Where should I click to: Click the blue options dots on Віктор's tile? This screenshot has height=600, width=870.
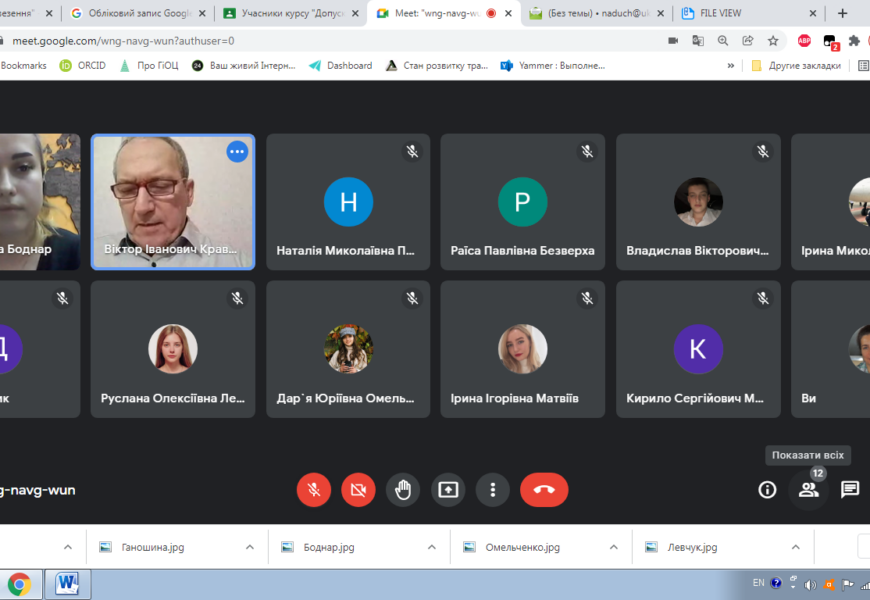click(x=237, y=152)
